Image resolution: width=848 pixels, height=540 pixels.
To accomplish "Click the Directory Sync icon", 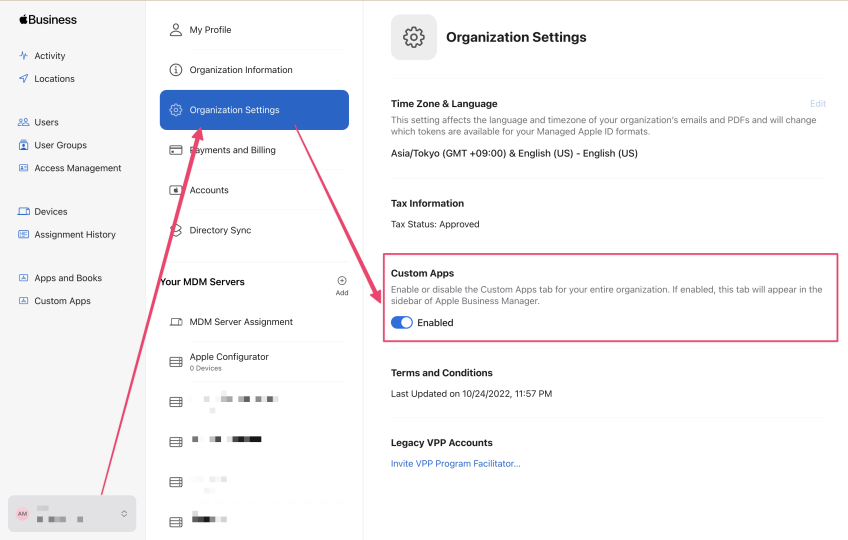I will [x=176, y=230].
